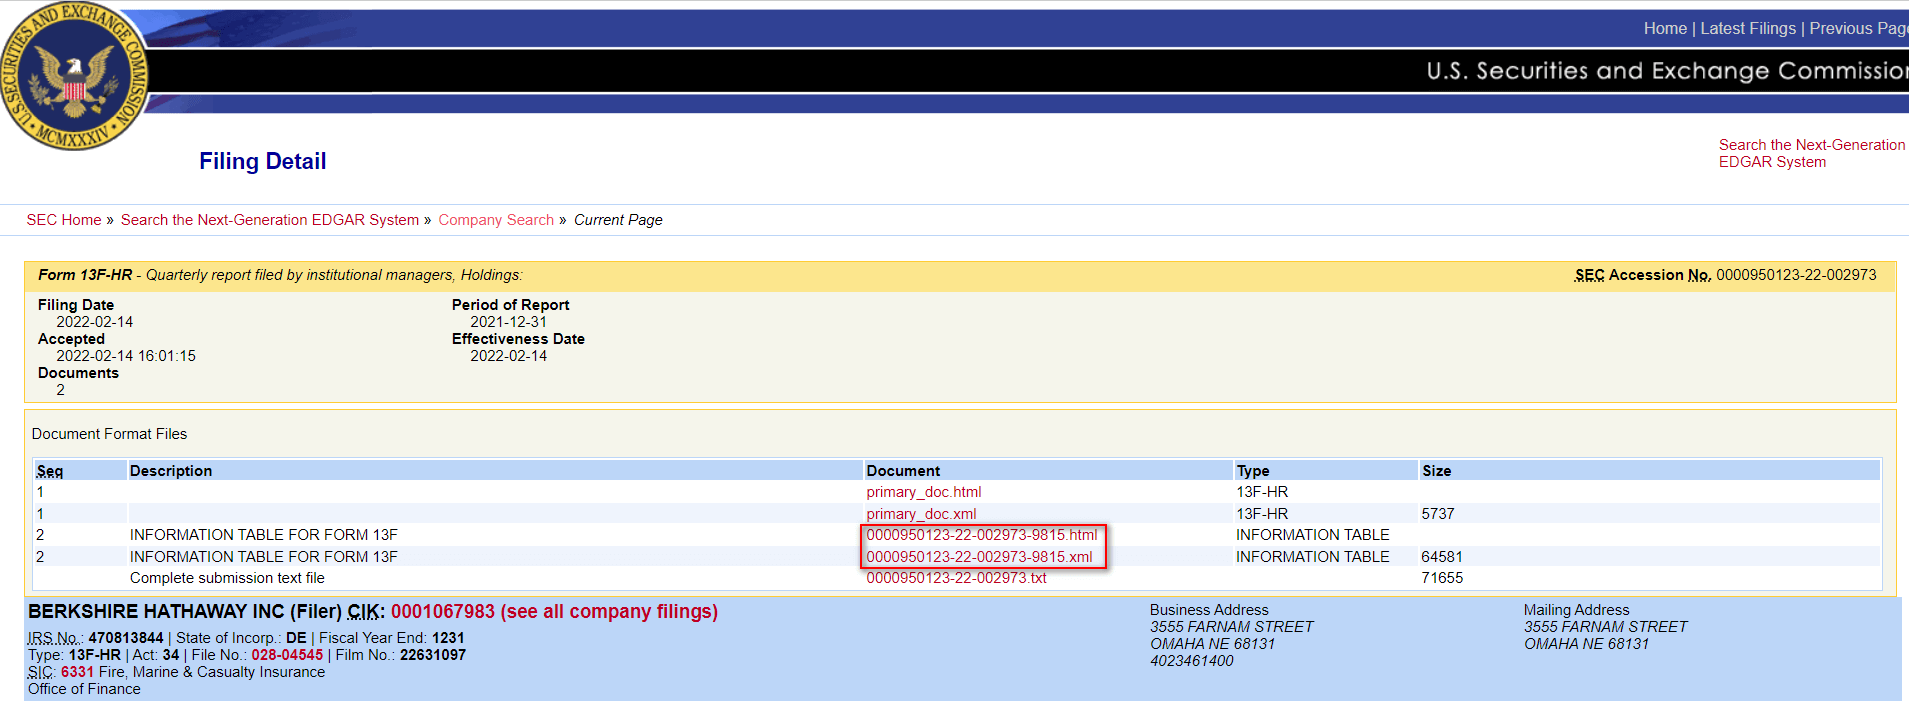The image size is (1909, 707).
Task: Select the Filing Detail heading
Action: [262, 161]
